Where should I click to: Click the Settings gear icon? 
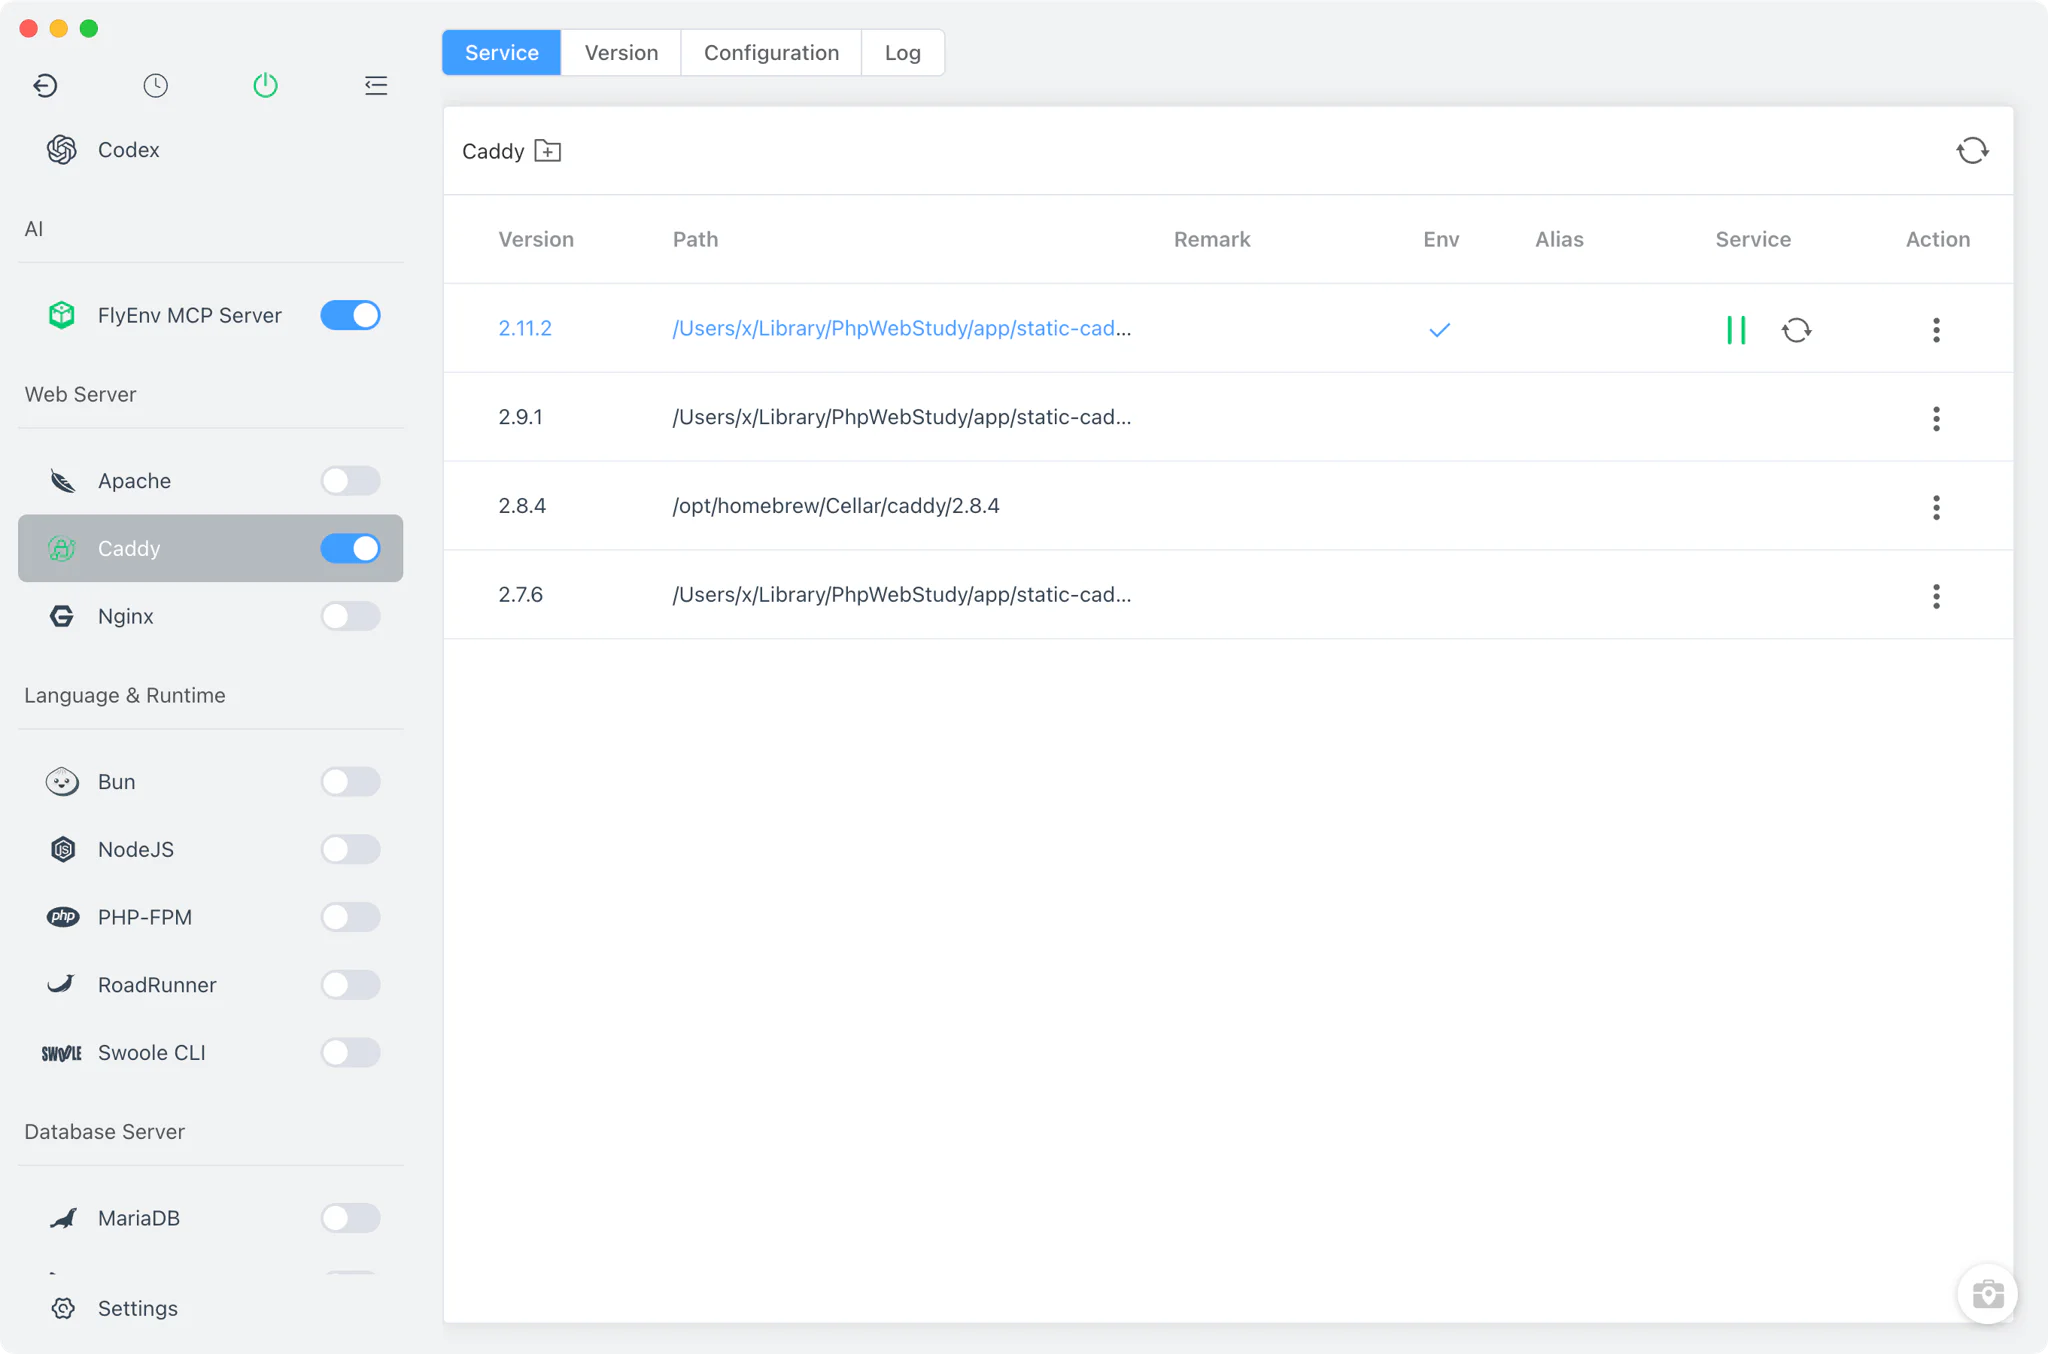[62, 1308]
